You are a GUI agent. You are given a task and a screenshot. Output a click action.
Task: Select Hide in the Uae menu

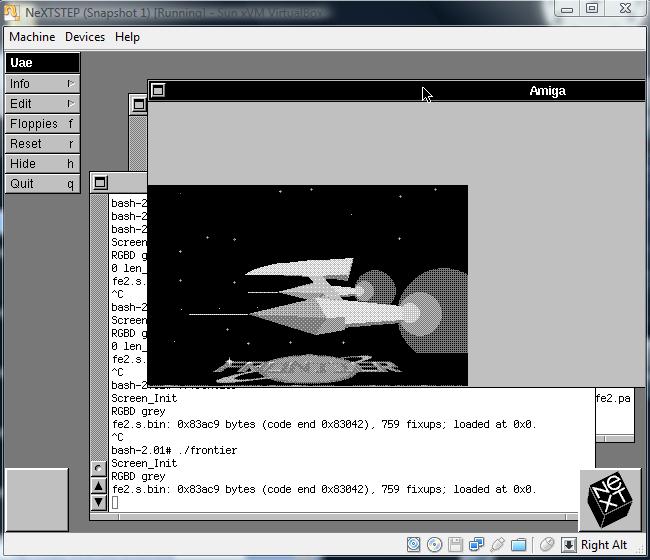(x=42, y=164)
